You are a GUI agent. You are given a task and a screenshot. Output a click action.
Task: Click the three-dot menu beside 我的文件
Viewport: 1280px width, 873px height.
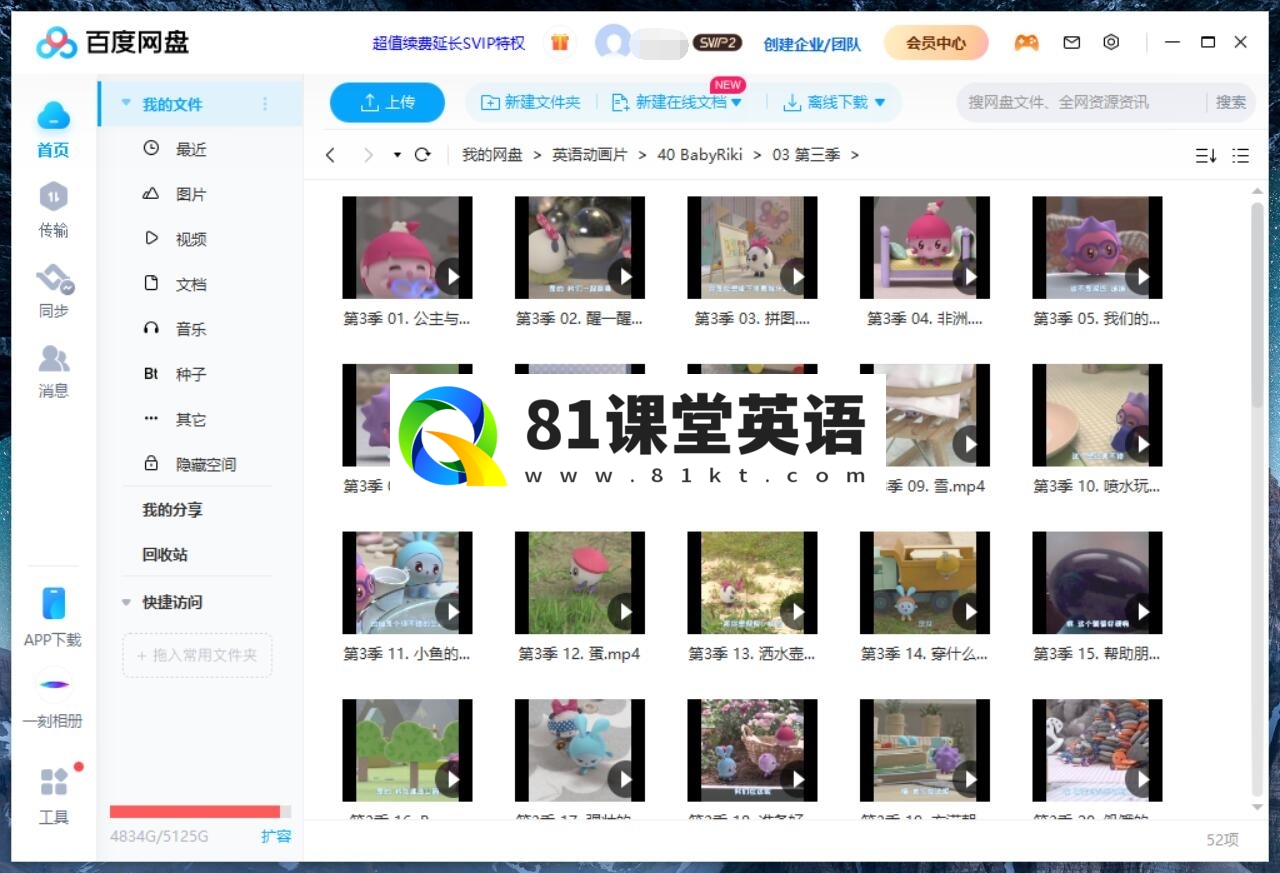[x=265, y=104]
